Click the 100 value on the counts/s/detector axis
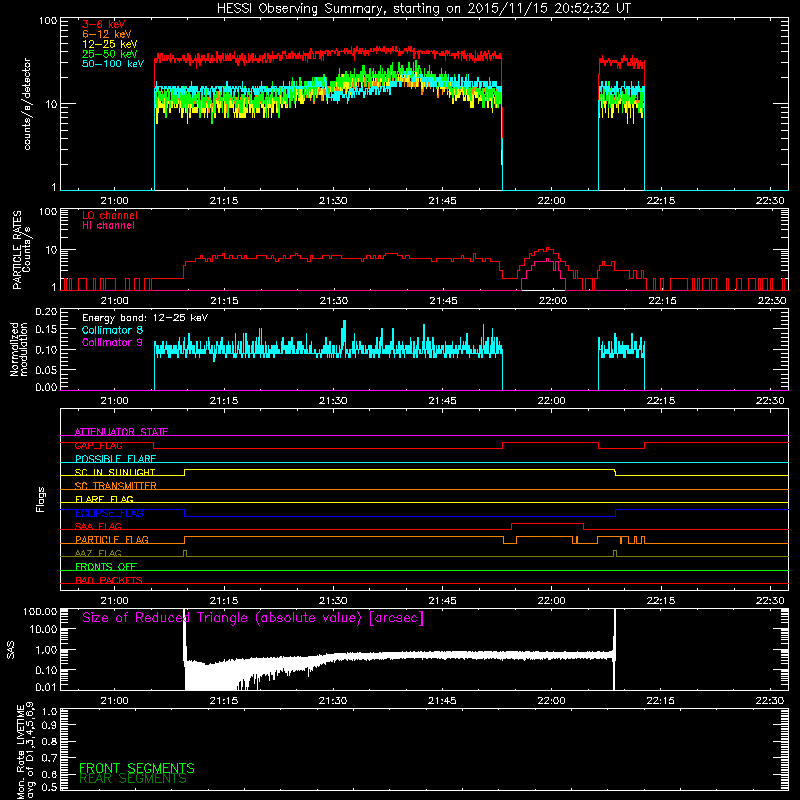This screenshot has height=800, width=800. (x=48, y=21)
